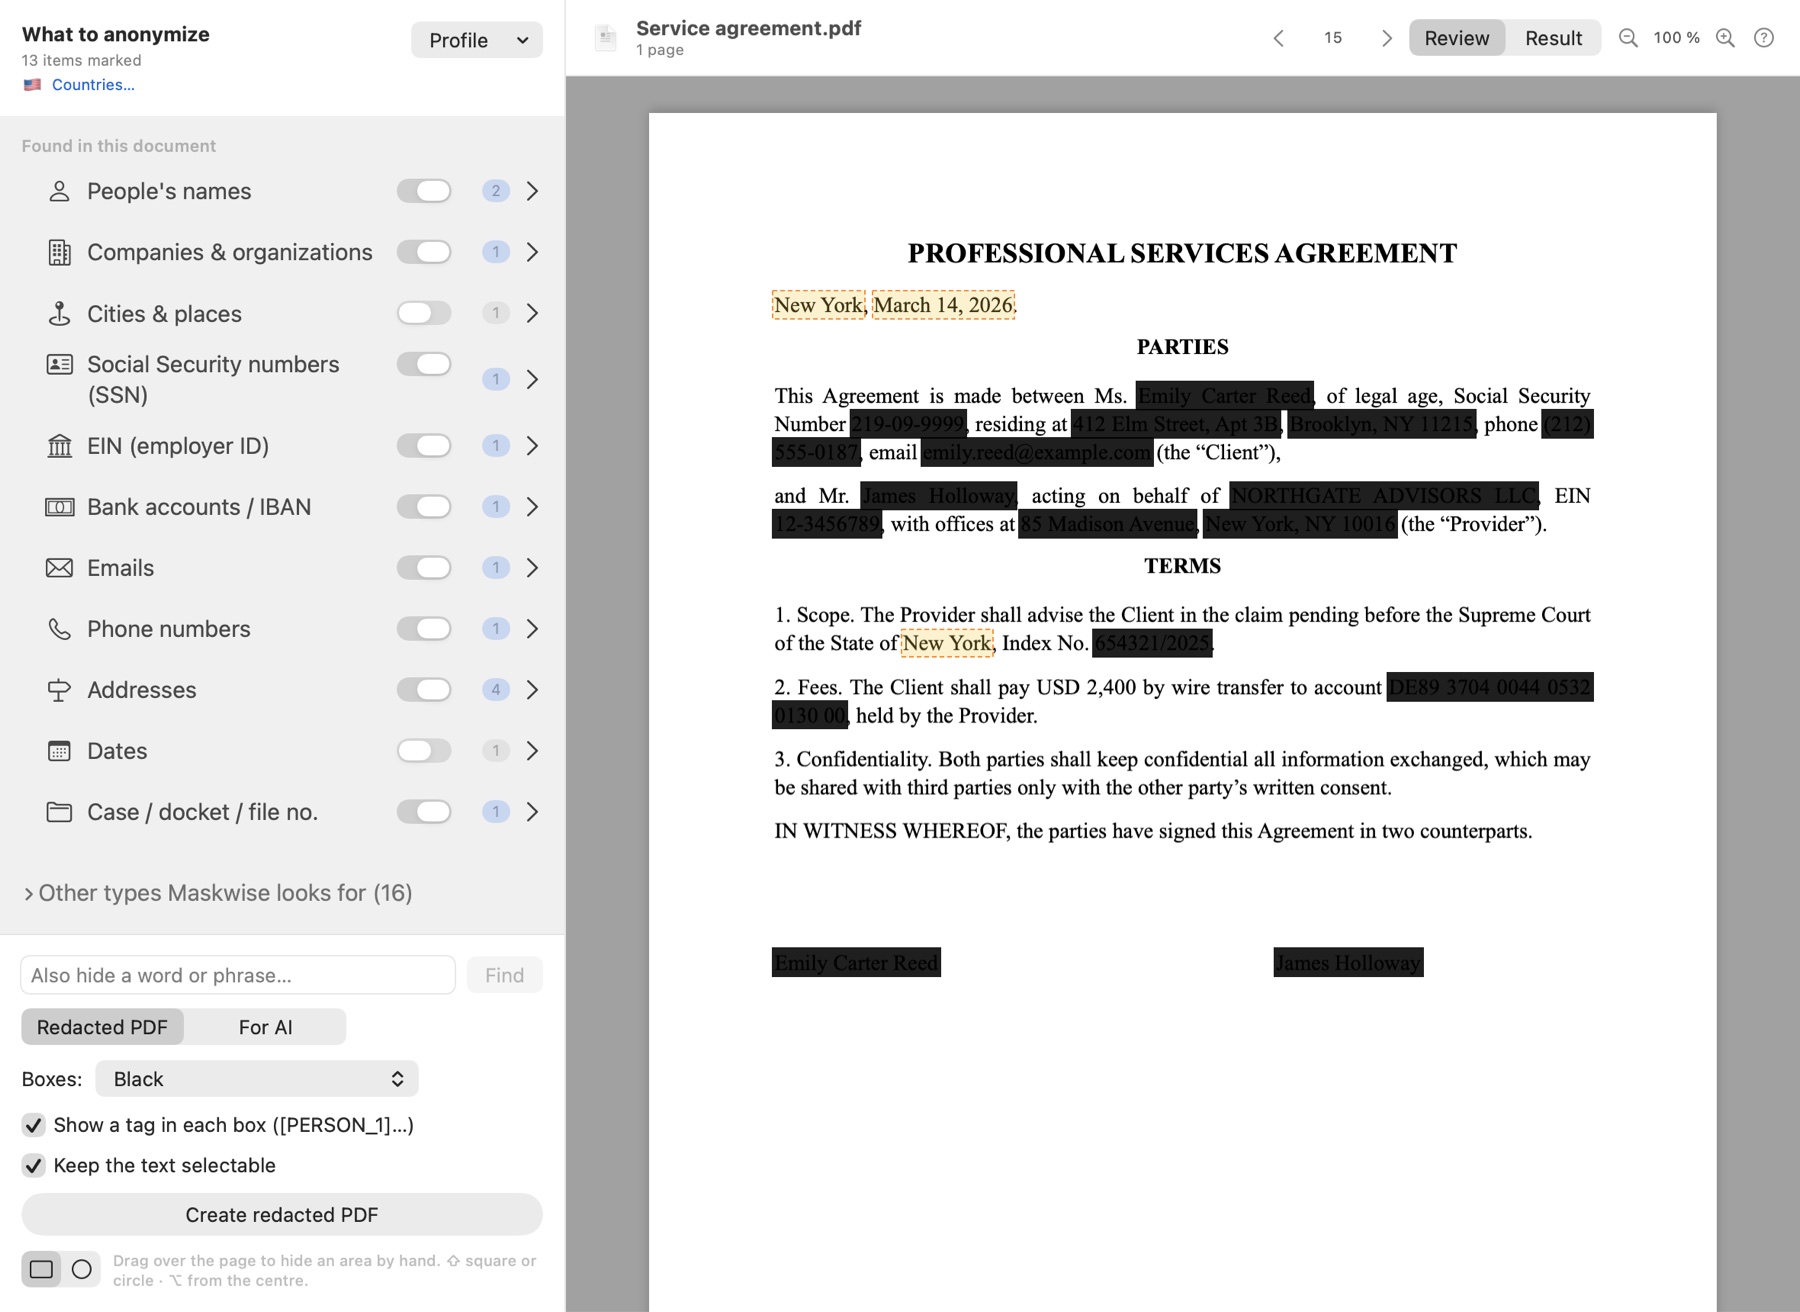Click the highlighted March 14, 2026 date
The height and width of the screenshot is (1312, 1800).
pos(943,305)
